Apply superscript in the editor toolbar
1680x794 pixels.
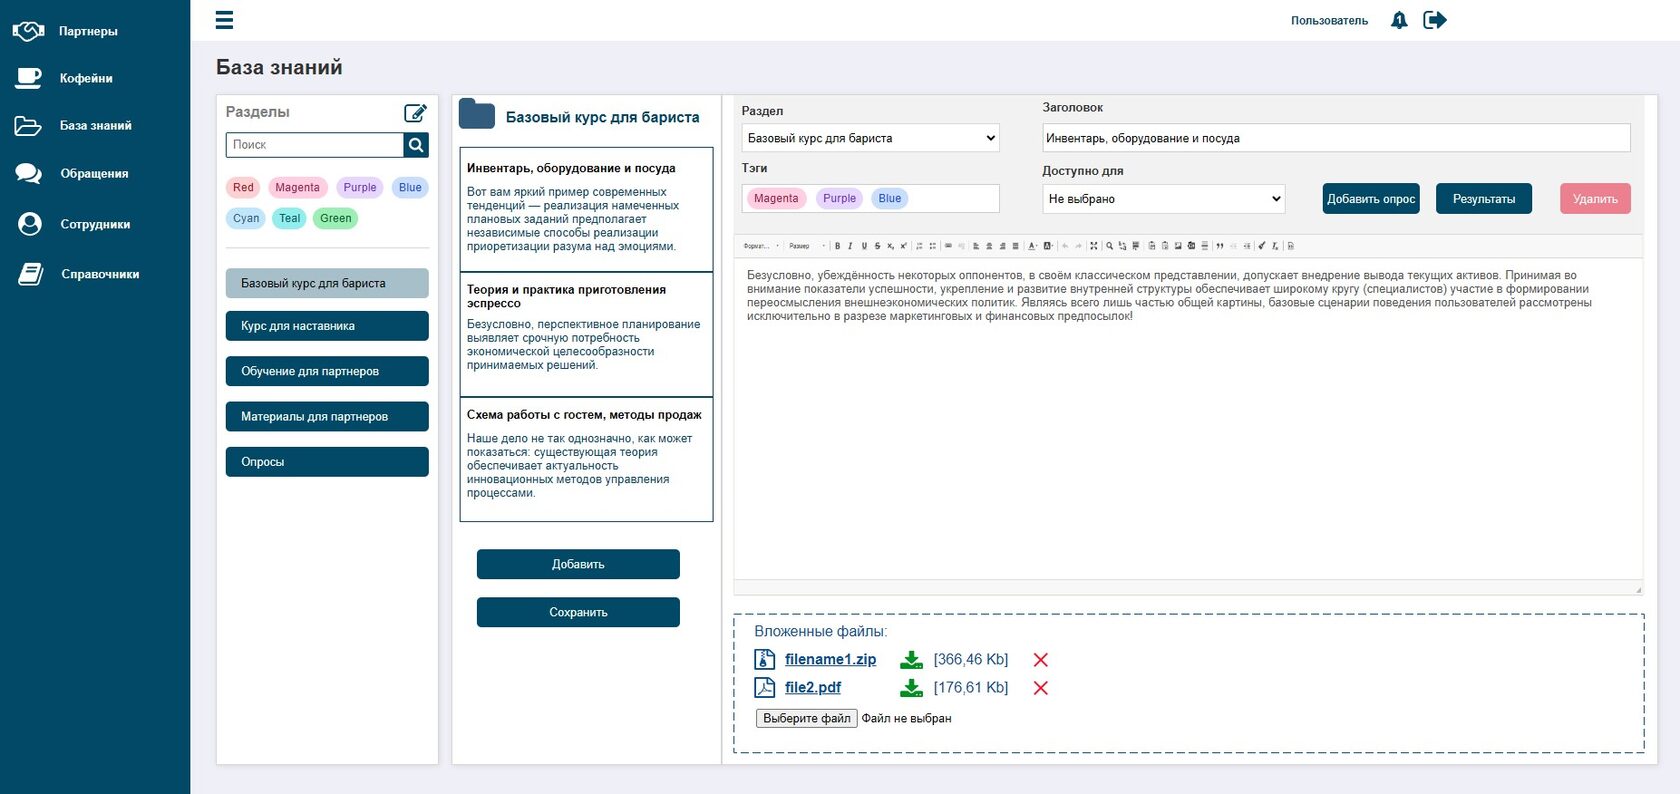pos(904,246)
